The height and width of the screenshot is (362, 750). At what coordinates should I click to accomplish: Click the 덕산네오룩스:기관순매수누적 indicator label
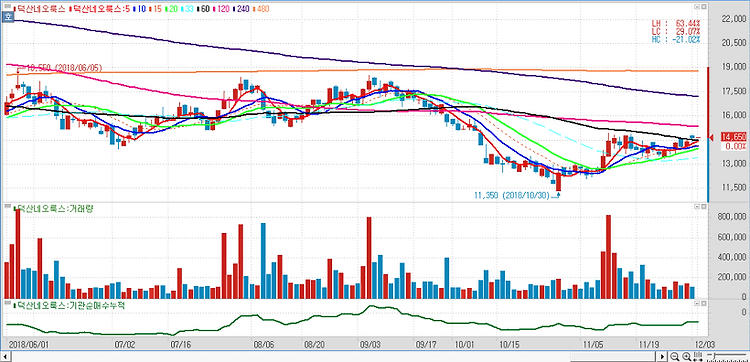click(x=69, y=305)
